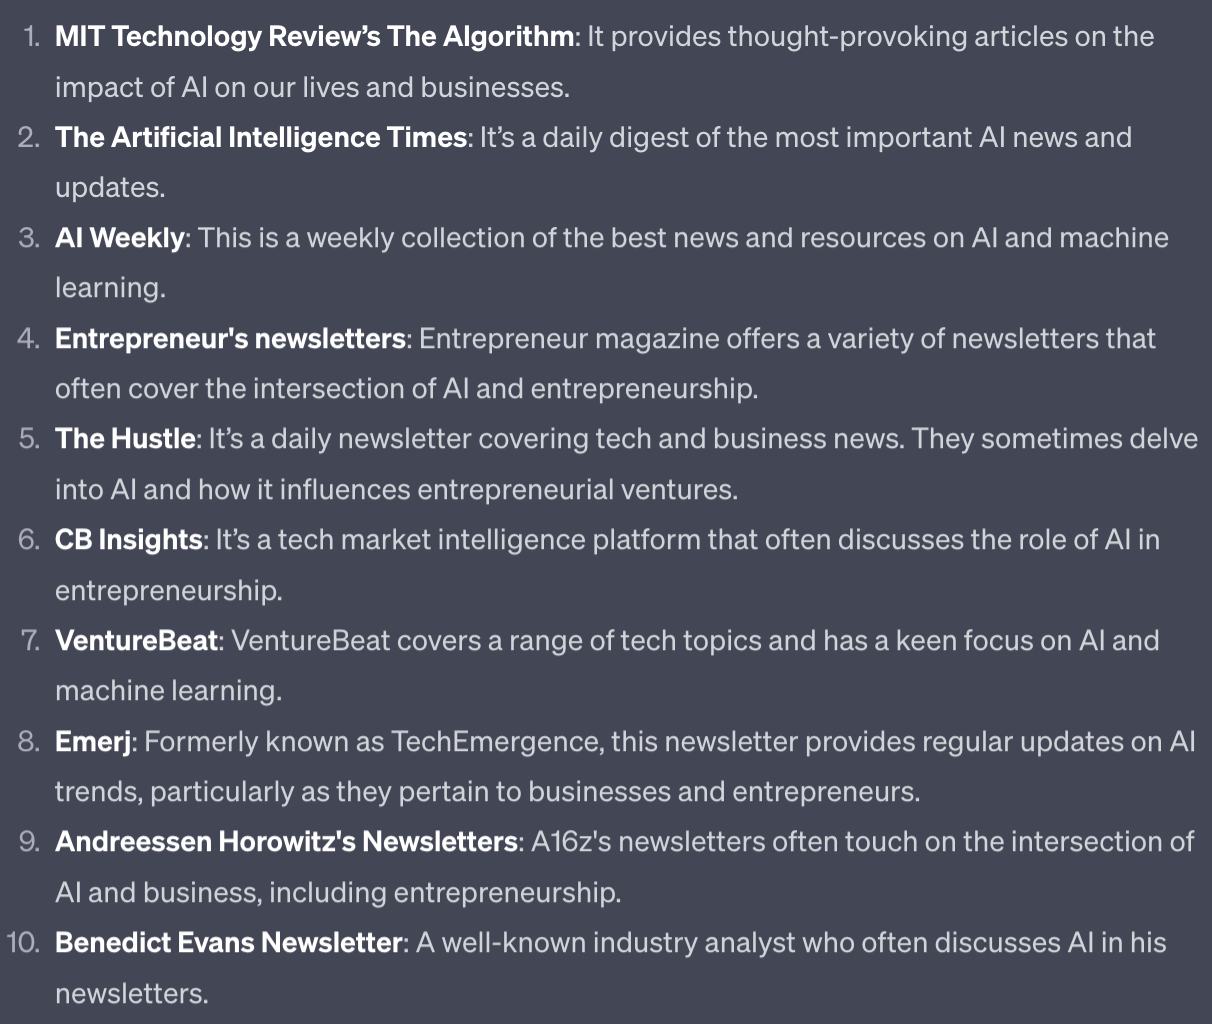Screen dimensions: 1212x1024
Task: Click the bold 'MIT Technology Review's The Algorithm' title
Action: 315,37
